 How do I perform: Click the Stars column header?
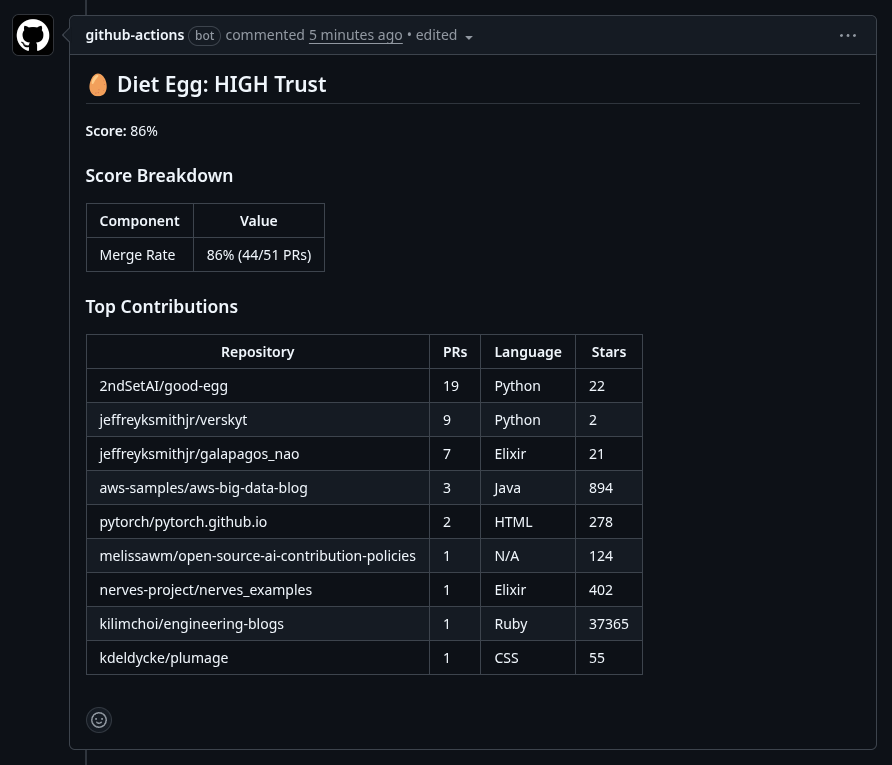tap(608, 352)
